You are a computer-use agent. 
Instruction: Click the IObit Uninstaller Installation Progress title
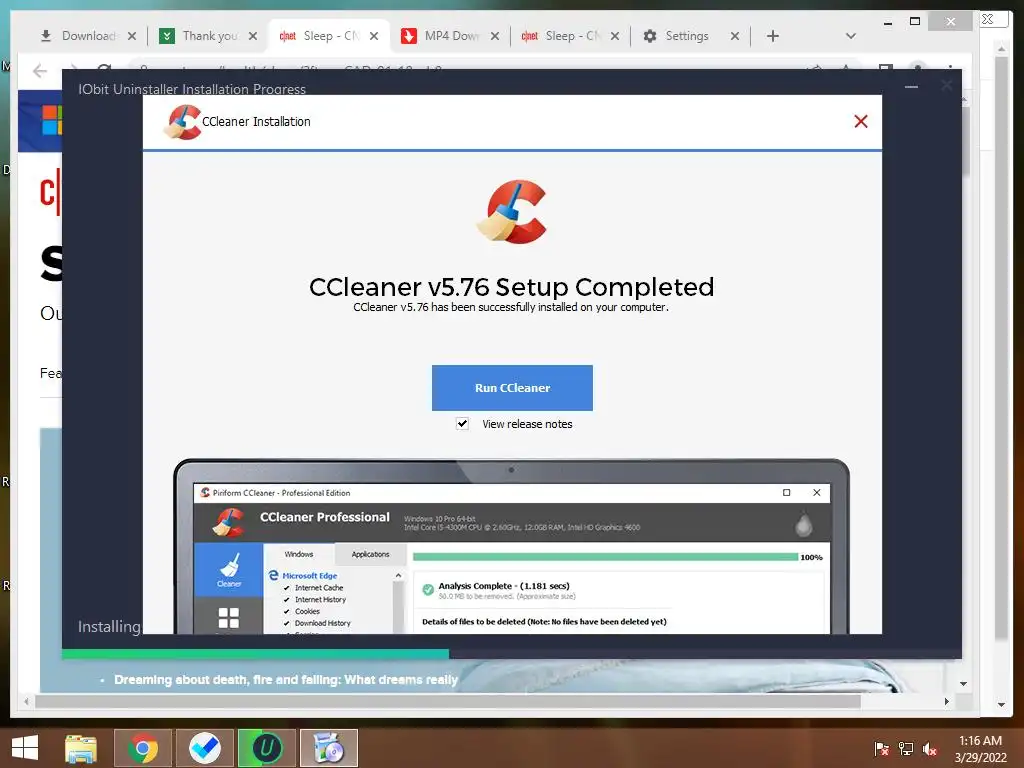192,89
